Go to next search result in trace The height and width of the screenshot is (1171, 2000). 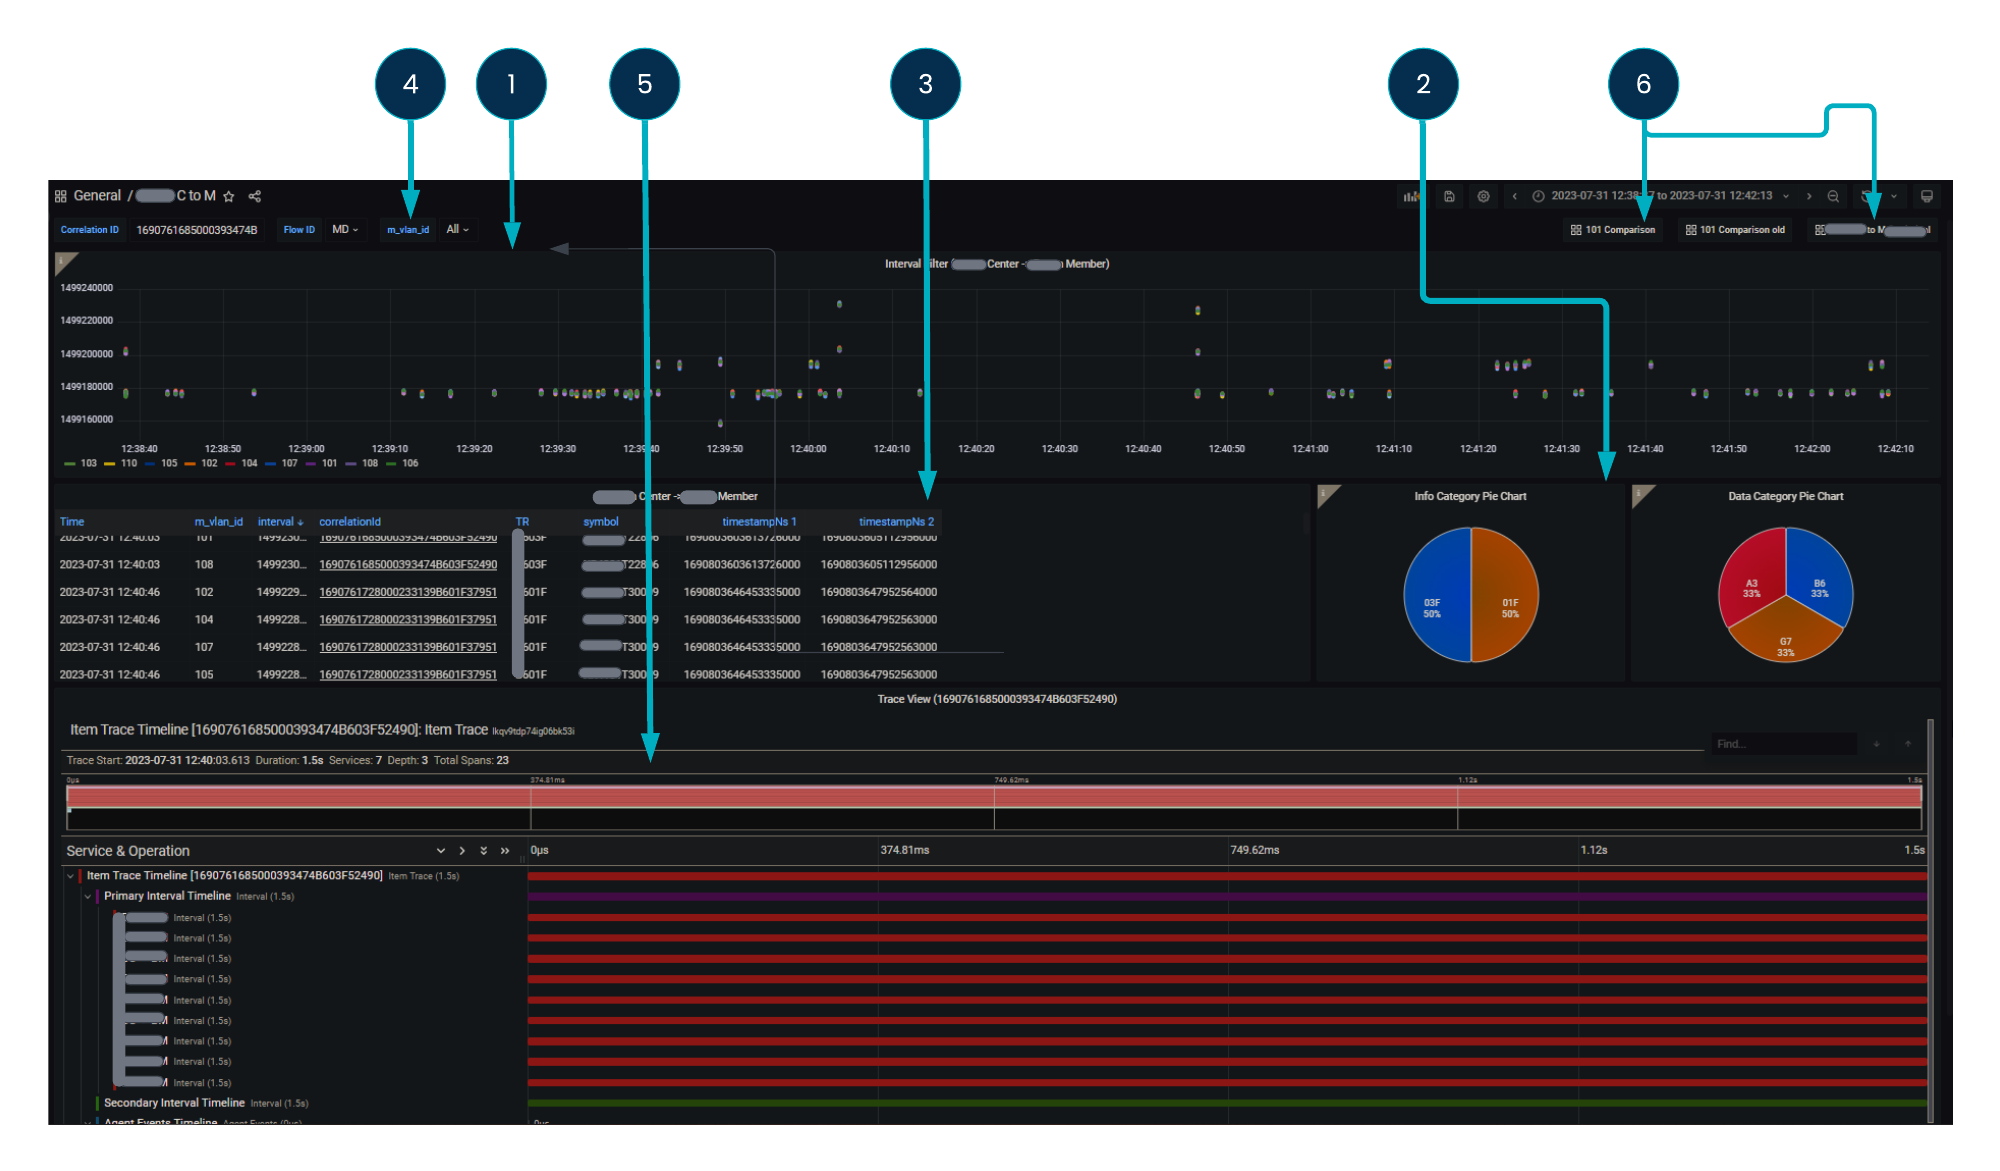1877,744
